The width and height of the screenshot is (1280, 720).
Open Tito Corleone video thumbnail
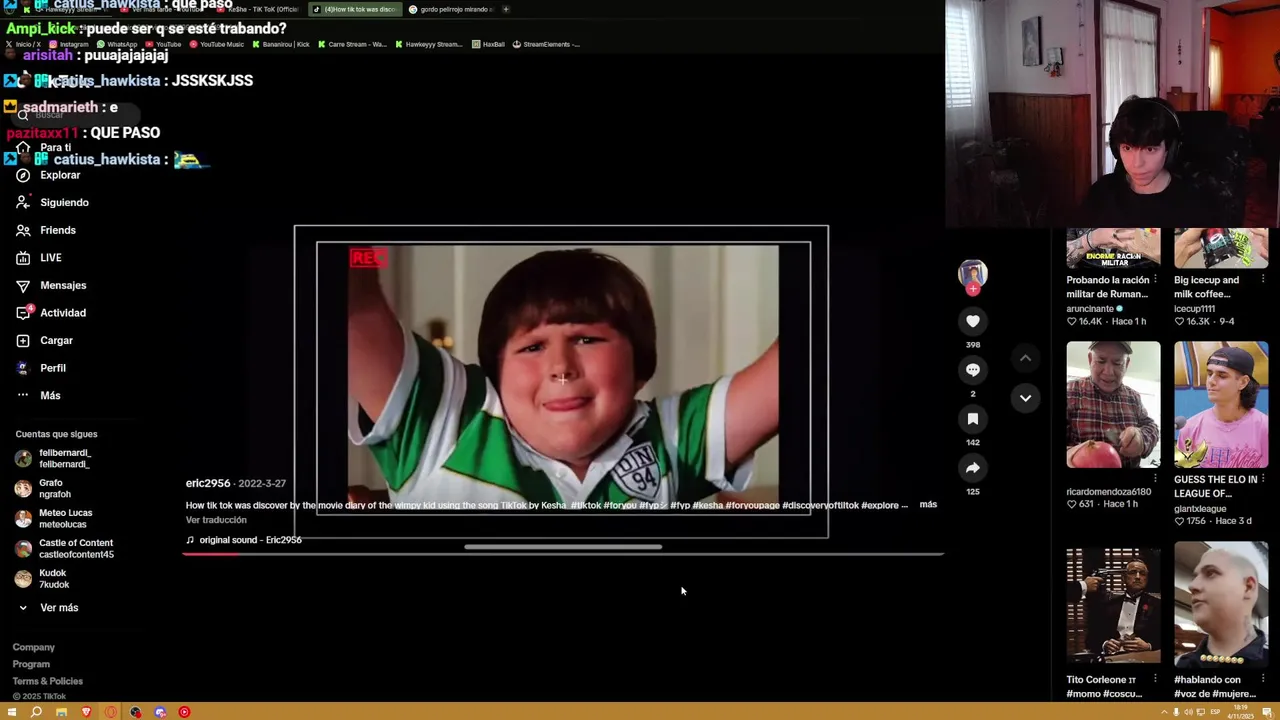pos(1113,605)
